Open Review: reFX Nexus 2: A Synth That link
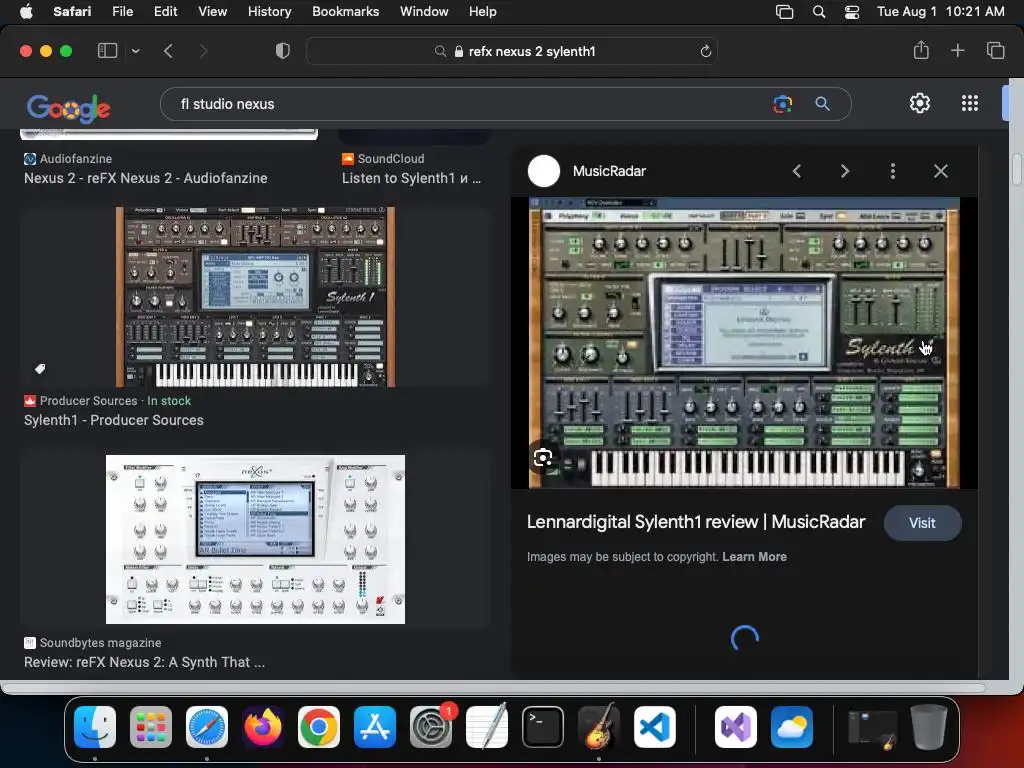Viewport: 1024px width, 768px height. click(x=144, y=662)
